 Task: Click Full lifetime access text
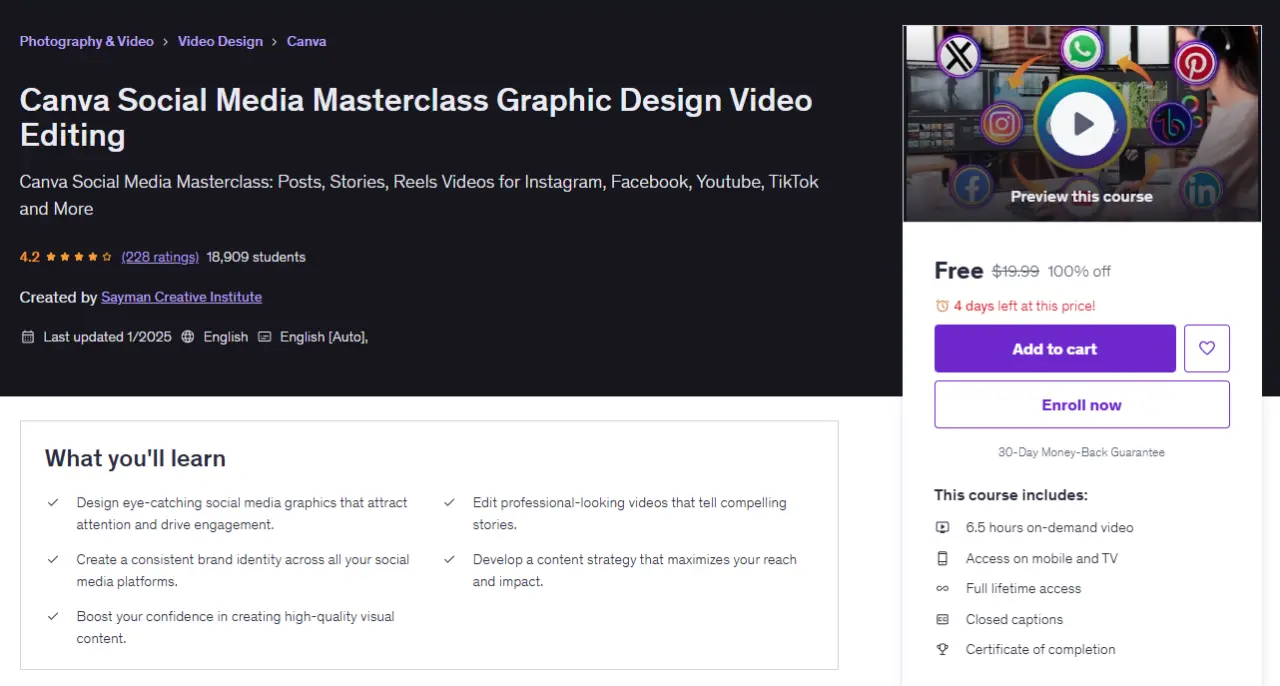[1023, 588]
